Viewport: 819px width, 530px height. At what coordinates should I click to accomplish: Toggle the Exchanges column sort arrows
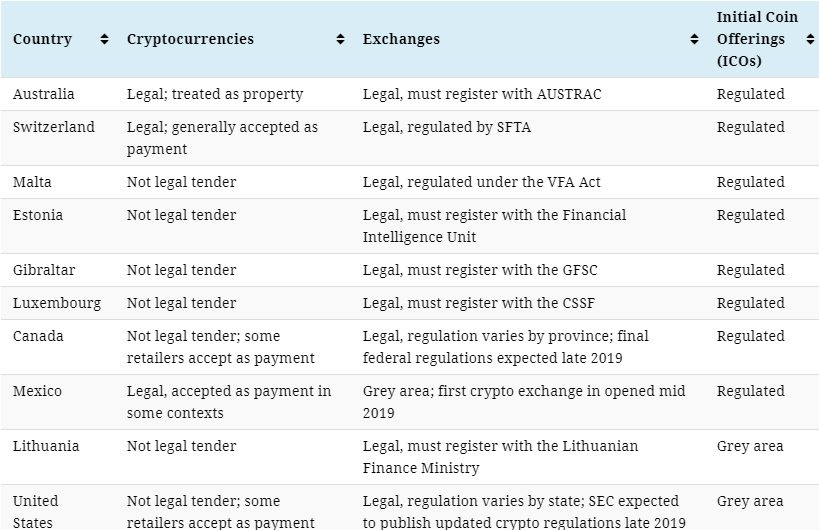[694, 39]
